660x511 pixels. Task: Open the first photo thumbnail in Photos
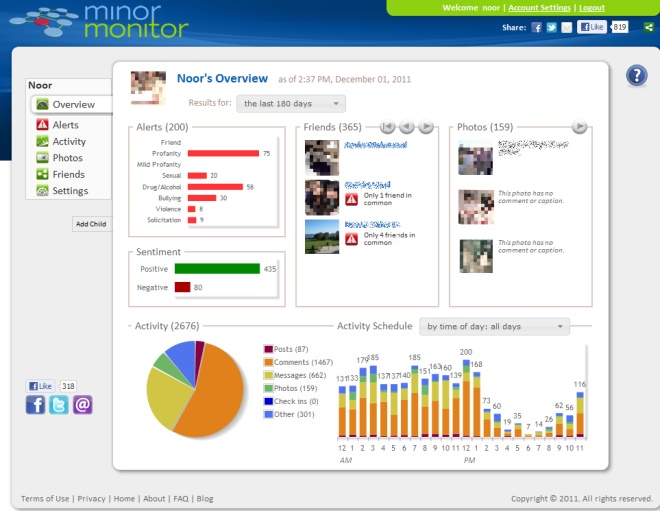coord(476,158)
